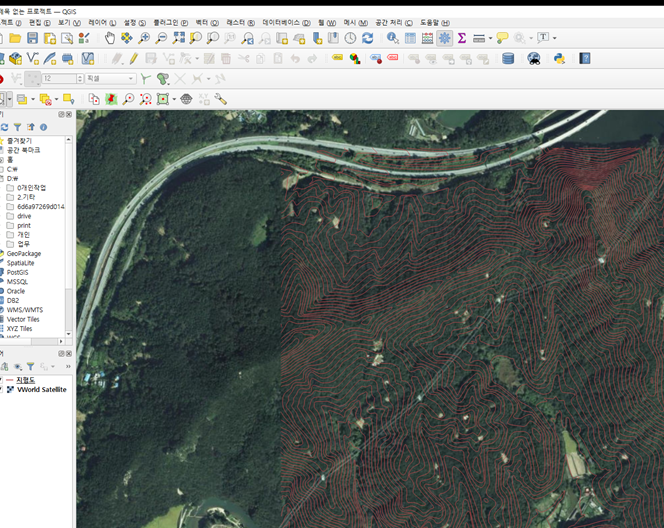
Task: Click the blue Refresh map icon
Action: 368,38
